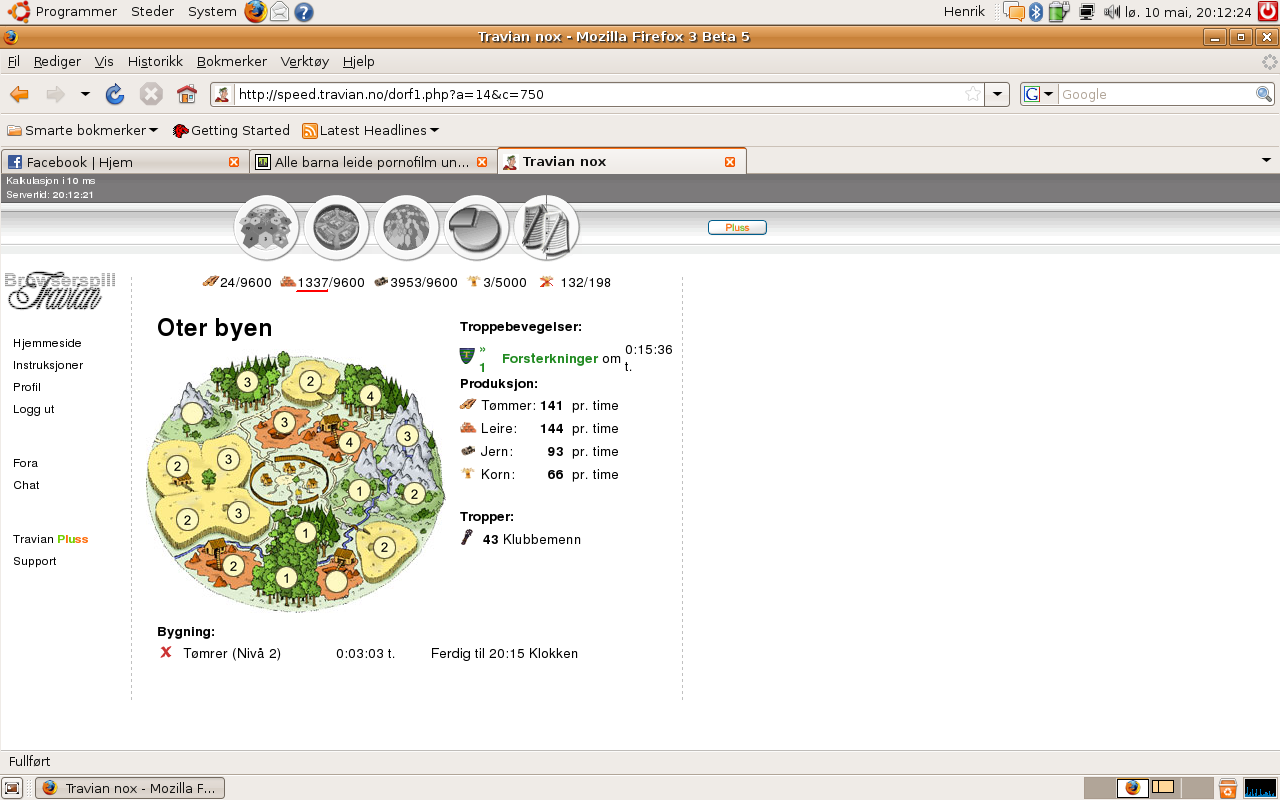The height and width of the screenshot is (800, 1280).
Task: Click the 43 Klubbemenn troop entry
Action: point(531,539)
